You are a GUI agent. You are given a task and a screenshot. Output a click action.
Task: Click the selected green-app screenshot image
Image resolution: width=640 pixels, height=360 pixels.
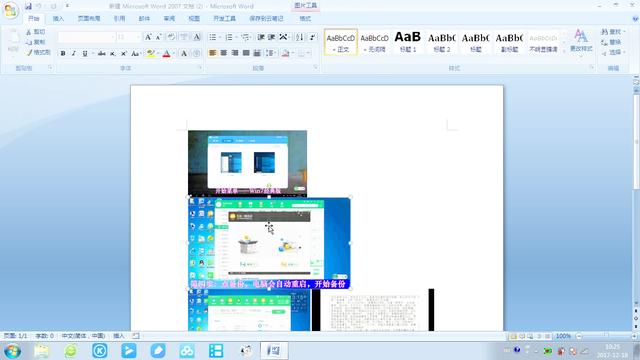click(x=269, y=243)
